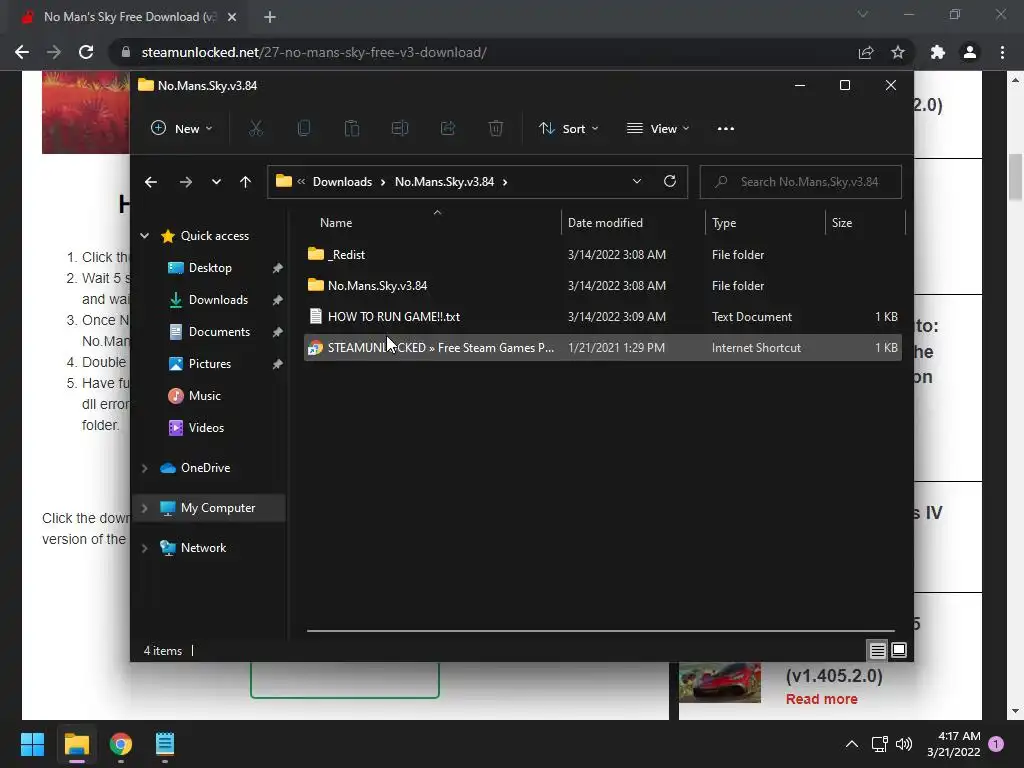Open Chrome's three-dot menu
This screenshot has width=1024, height=768.
pos(1002,52)
